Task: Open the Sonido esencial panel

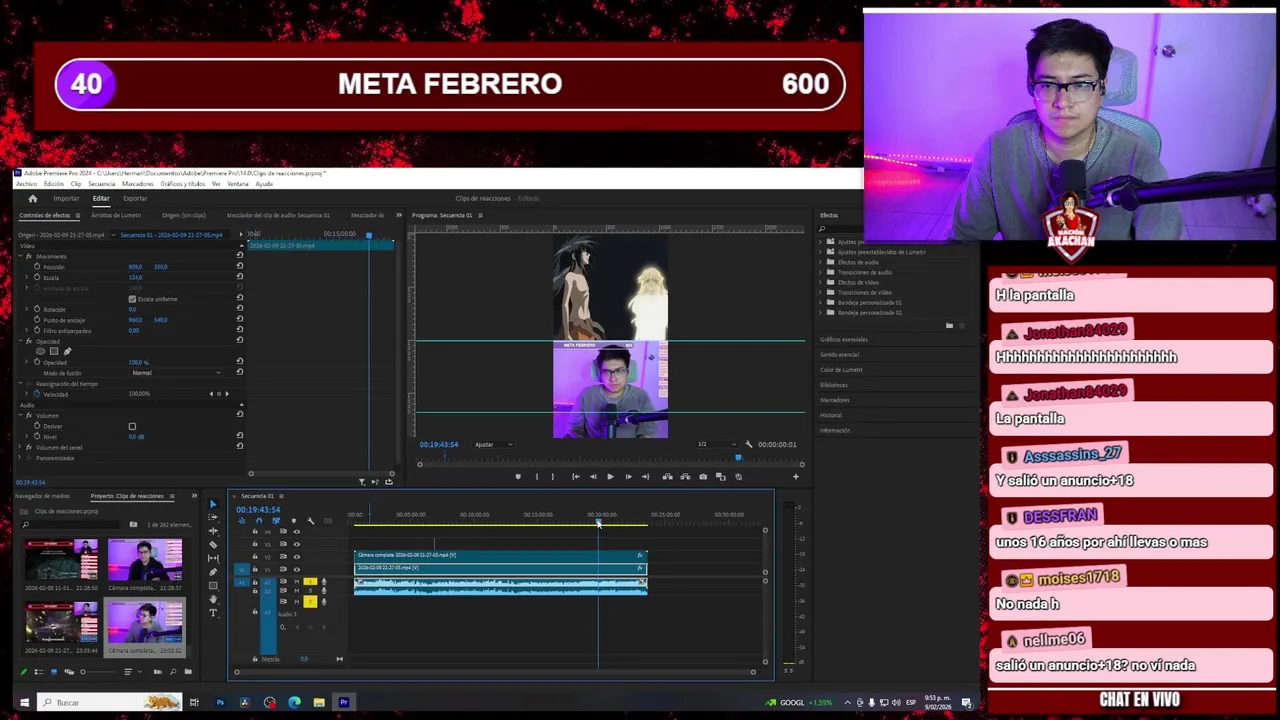Action: [x=839, y=354]
